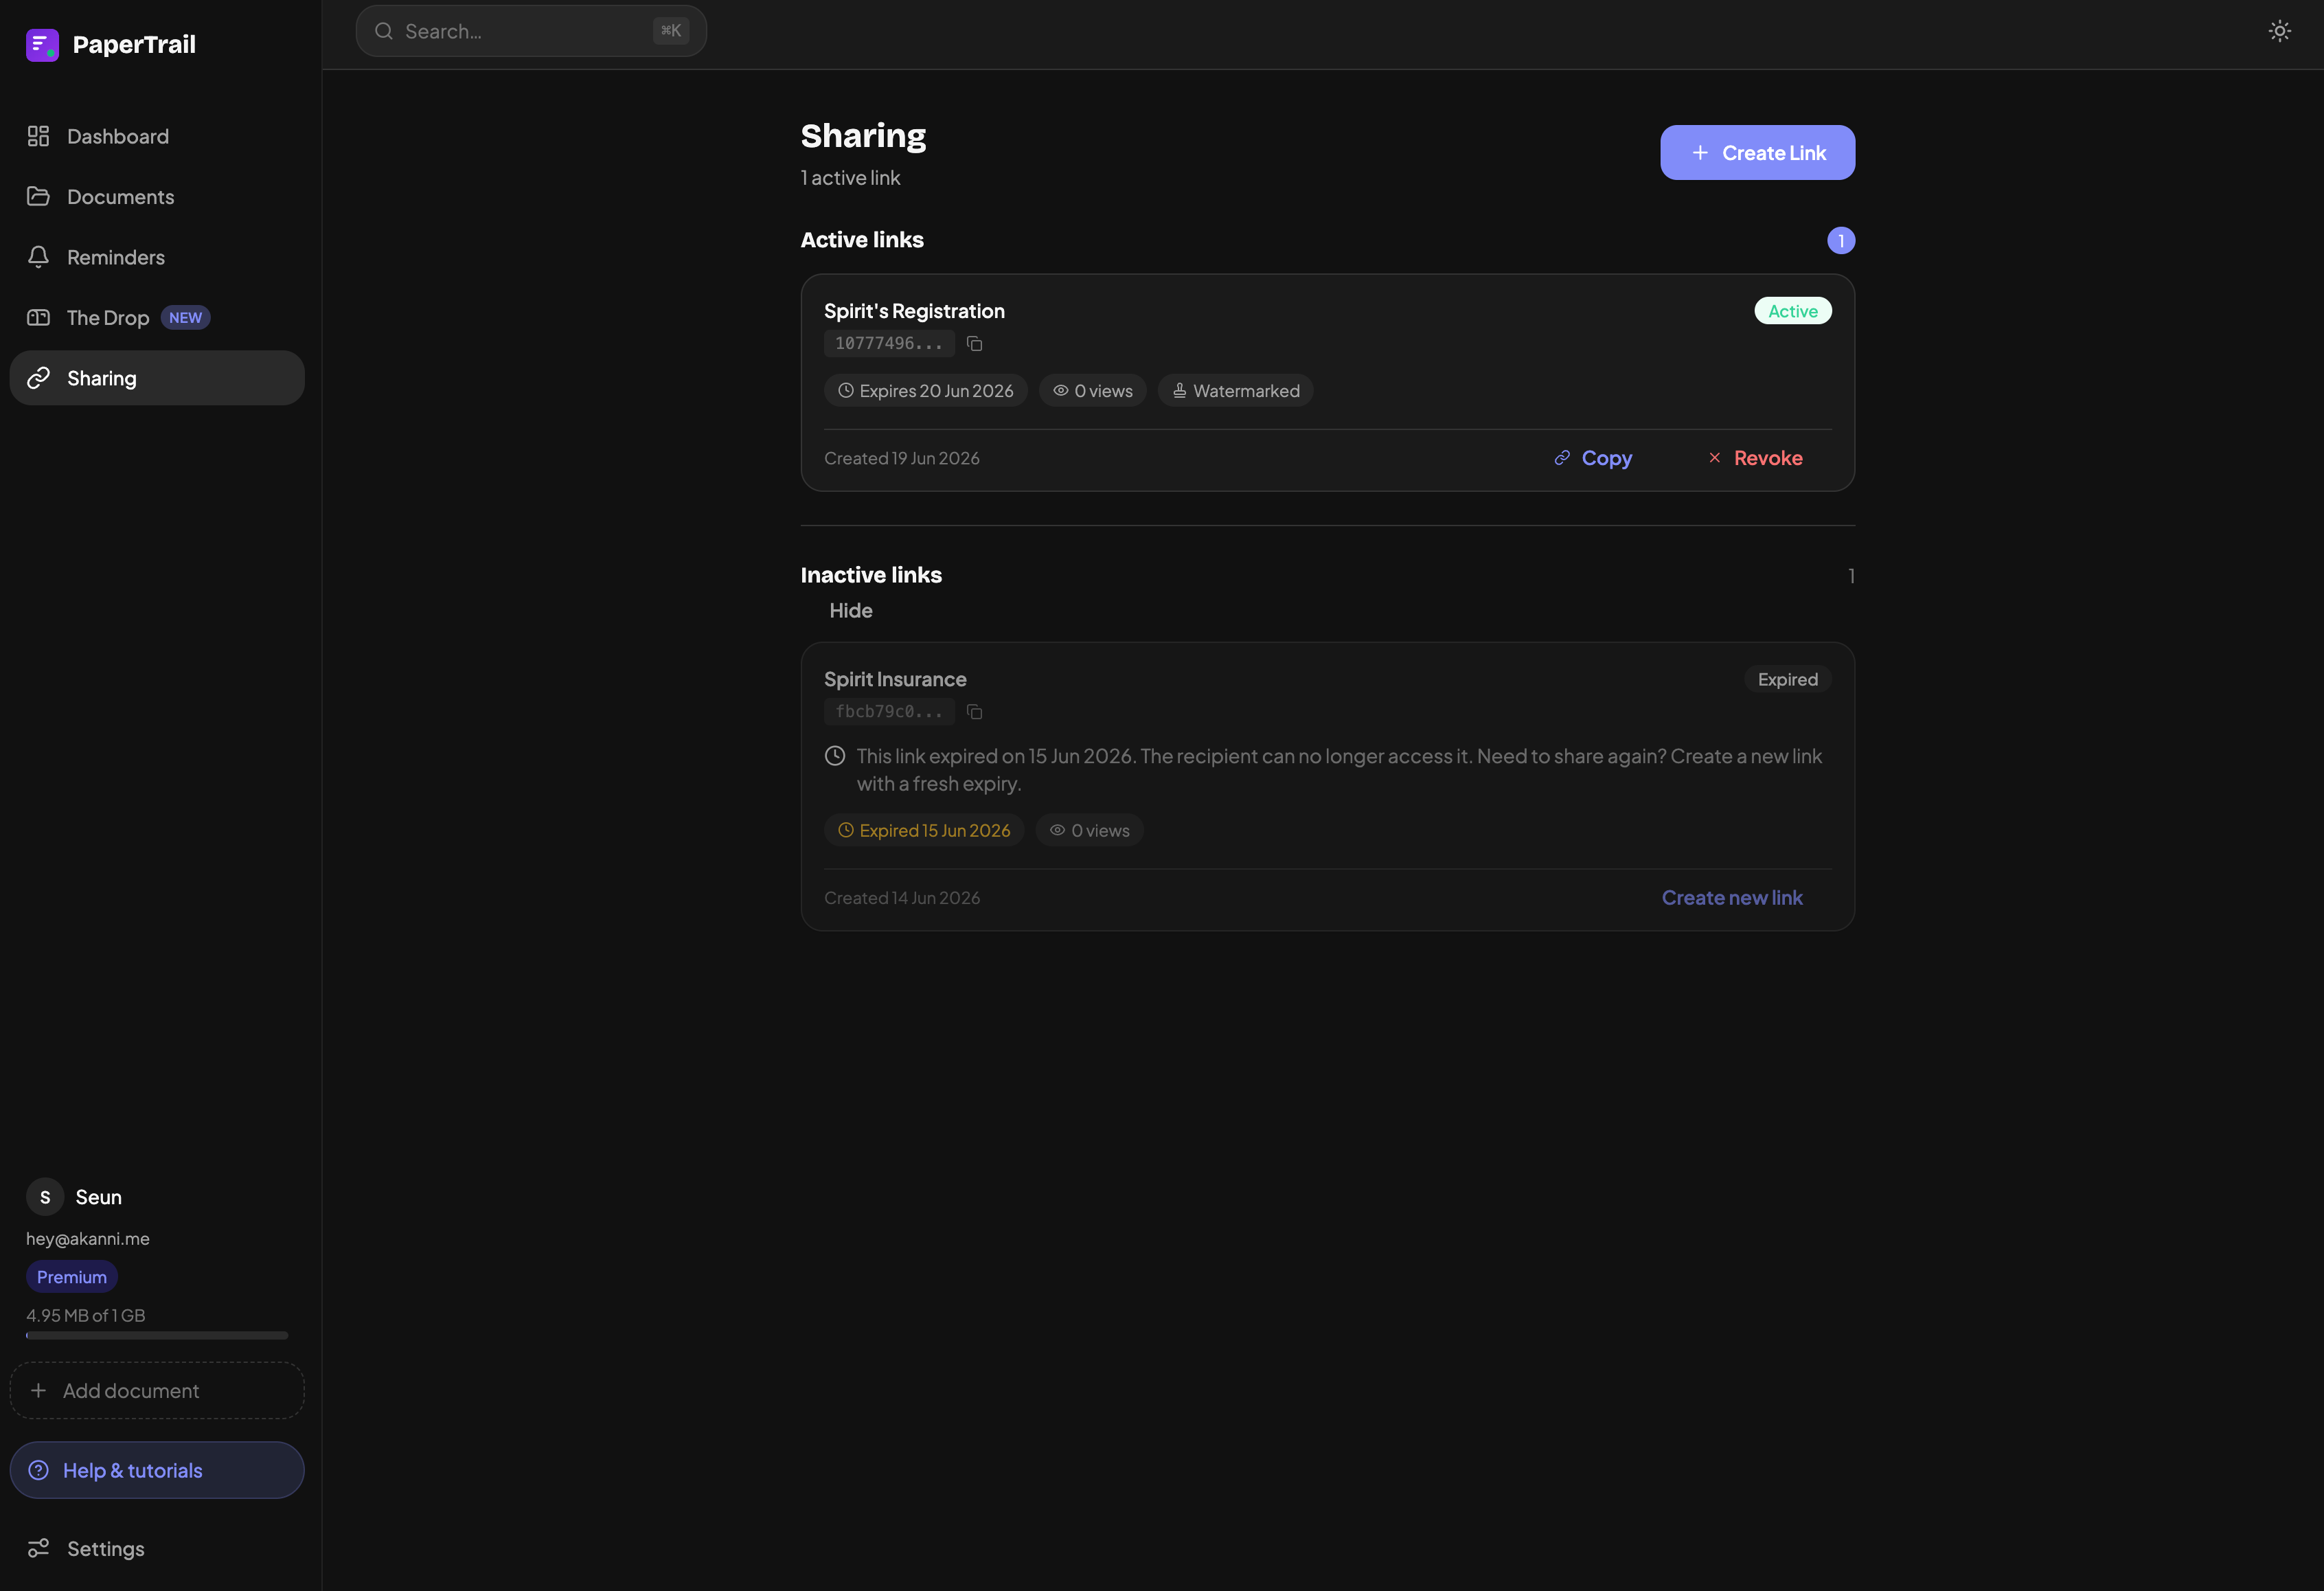Click the storage usage progress bar
Image resolution: width=2324 pixels, height=1591 pixels.
(x=157, y=1336)
